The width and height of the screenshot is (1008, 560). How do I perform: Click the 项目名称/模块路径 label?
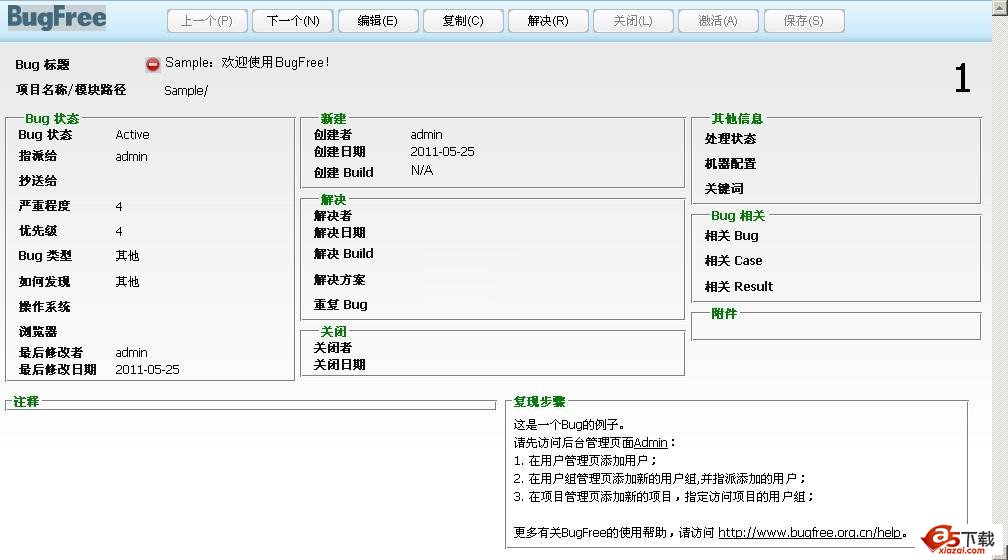coord(71,90)
